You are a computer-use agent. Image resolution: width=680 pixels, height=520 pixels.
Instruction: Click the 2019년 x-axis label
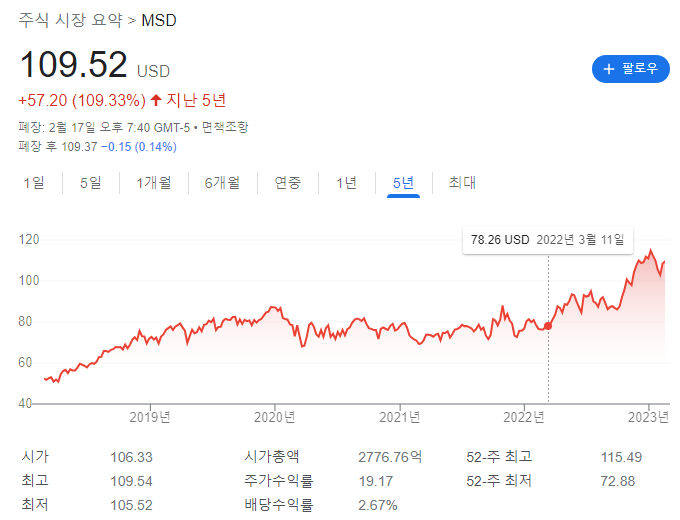pos(150,417)
